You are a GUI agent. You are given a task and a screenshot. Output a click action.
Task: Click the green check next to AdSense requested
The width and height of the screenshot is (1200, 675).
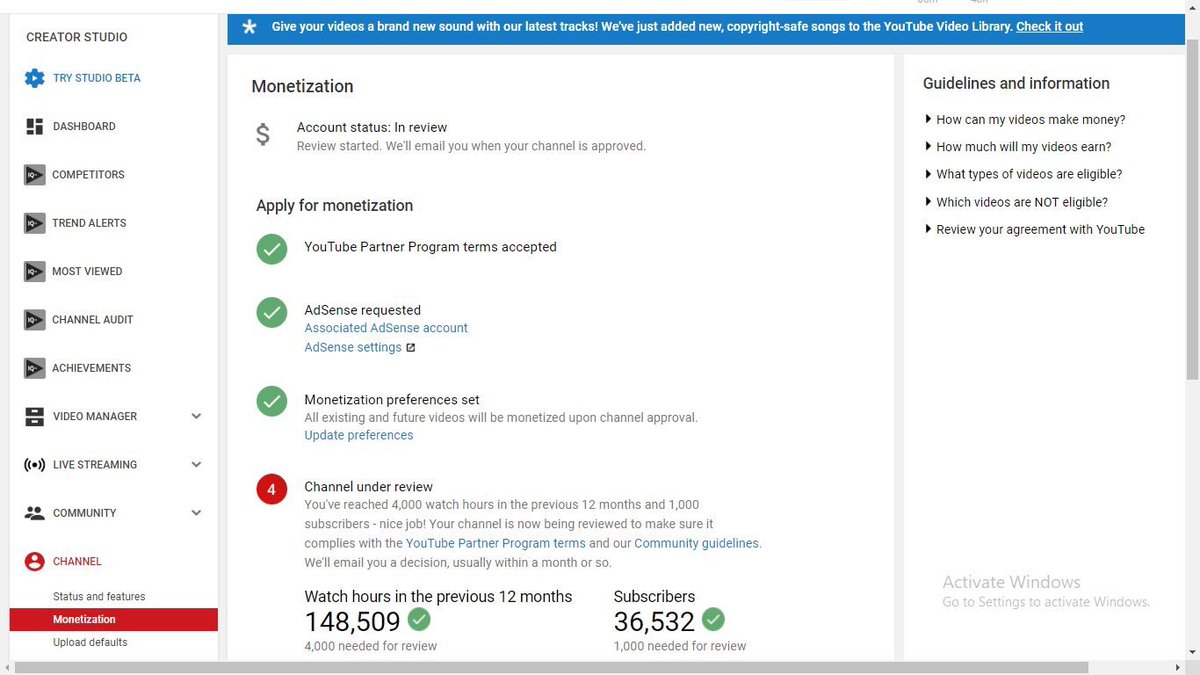click(272, 312)
